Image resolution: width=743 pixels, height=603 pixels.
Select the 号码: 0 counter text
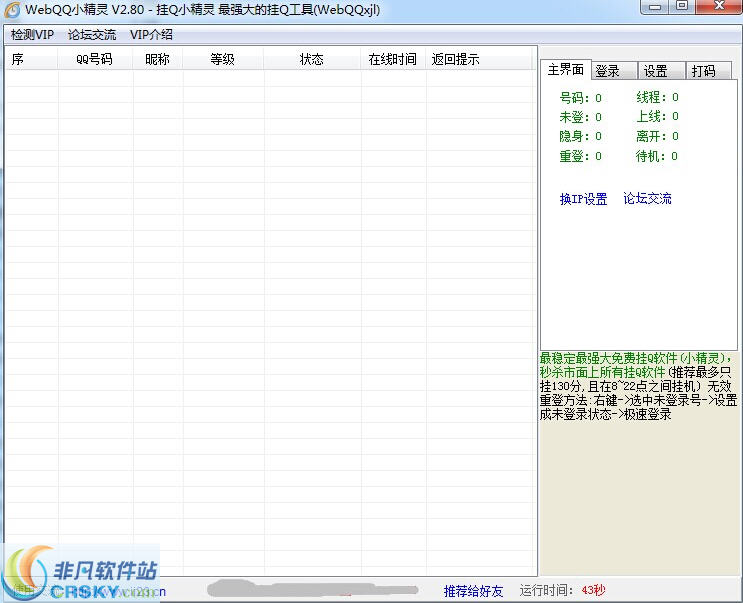580,98
